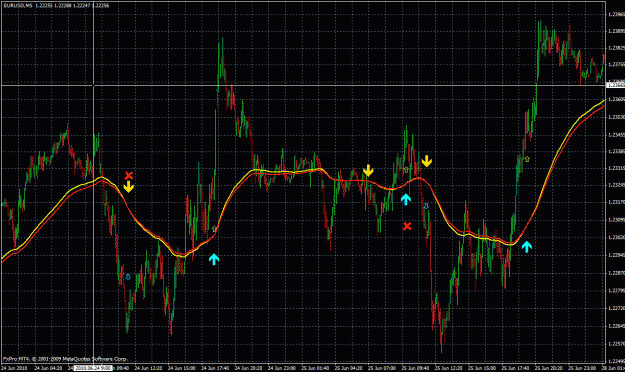Select the small hollow cyan arrow near 24 Jun 09:40 lows
Image resolution: width=625 pixels, height=372 pixels.
[128, 276]
